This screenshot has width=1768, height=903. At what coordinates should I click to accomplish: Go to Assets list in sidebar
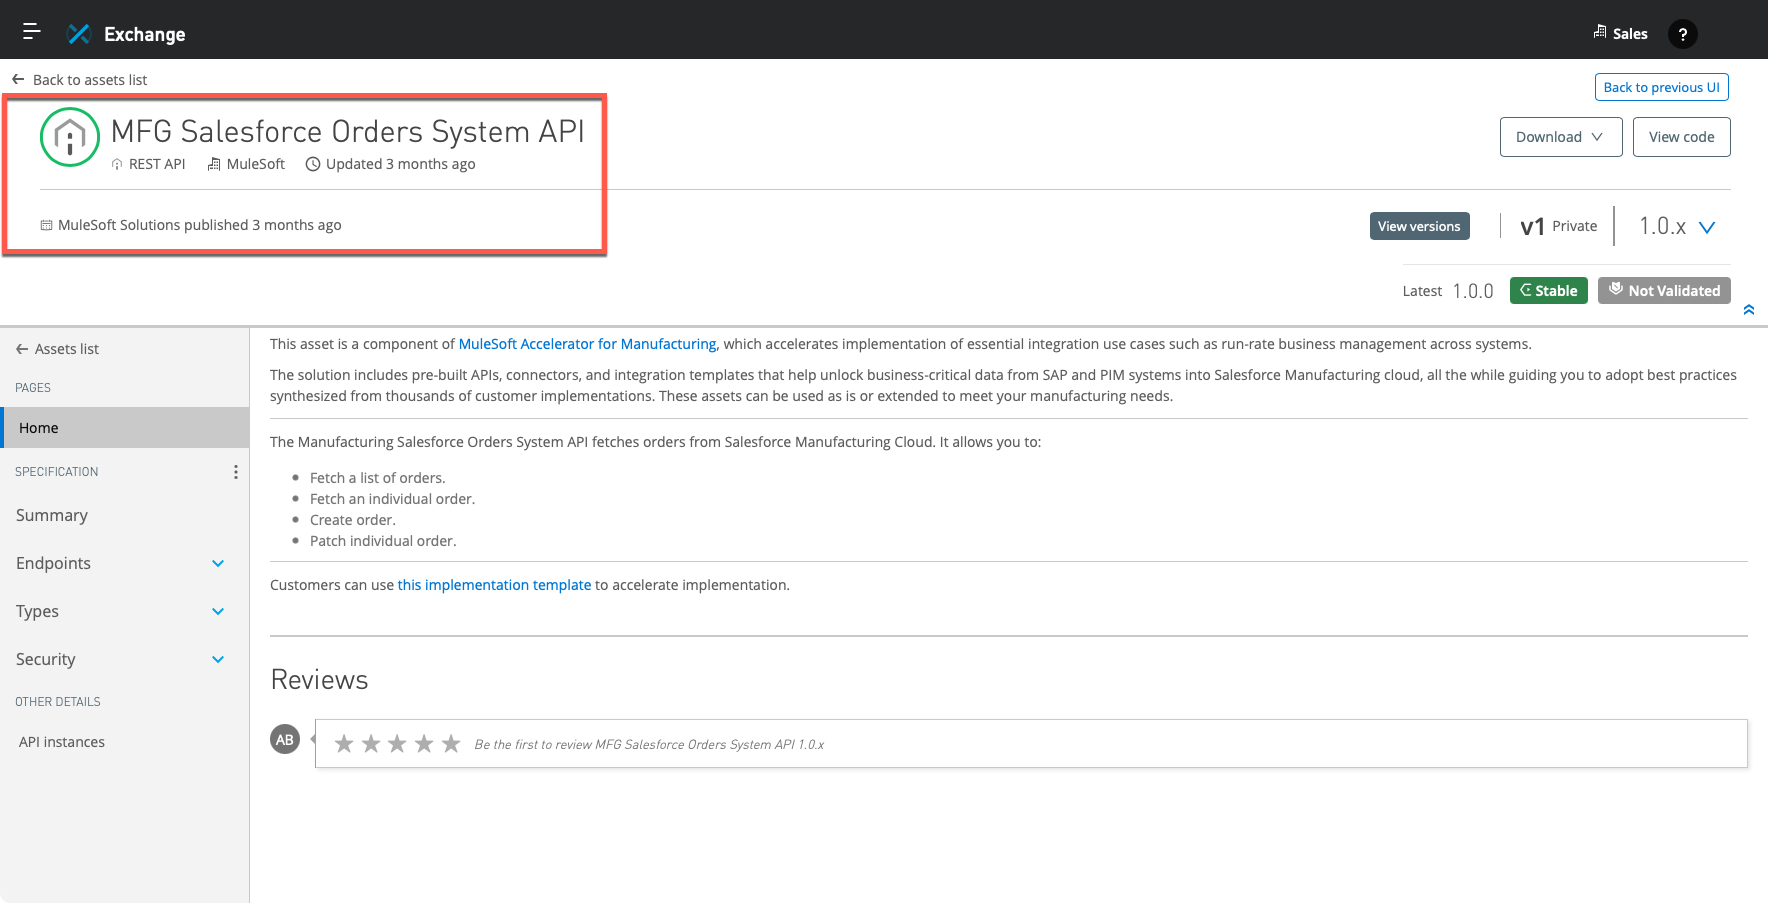(67, 349)
